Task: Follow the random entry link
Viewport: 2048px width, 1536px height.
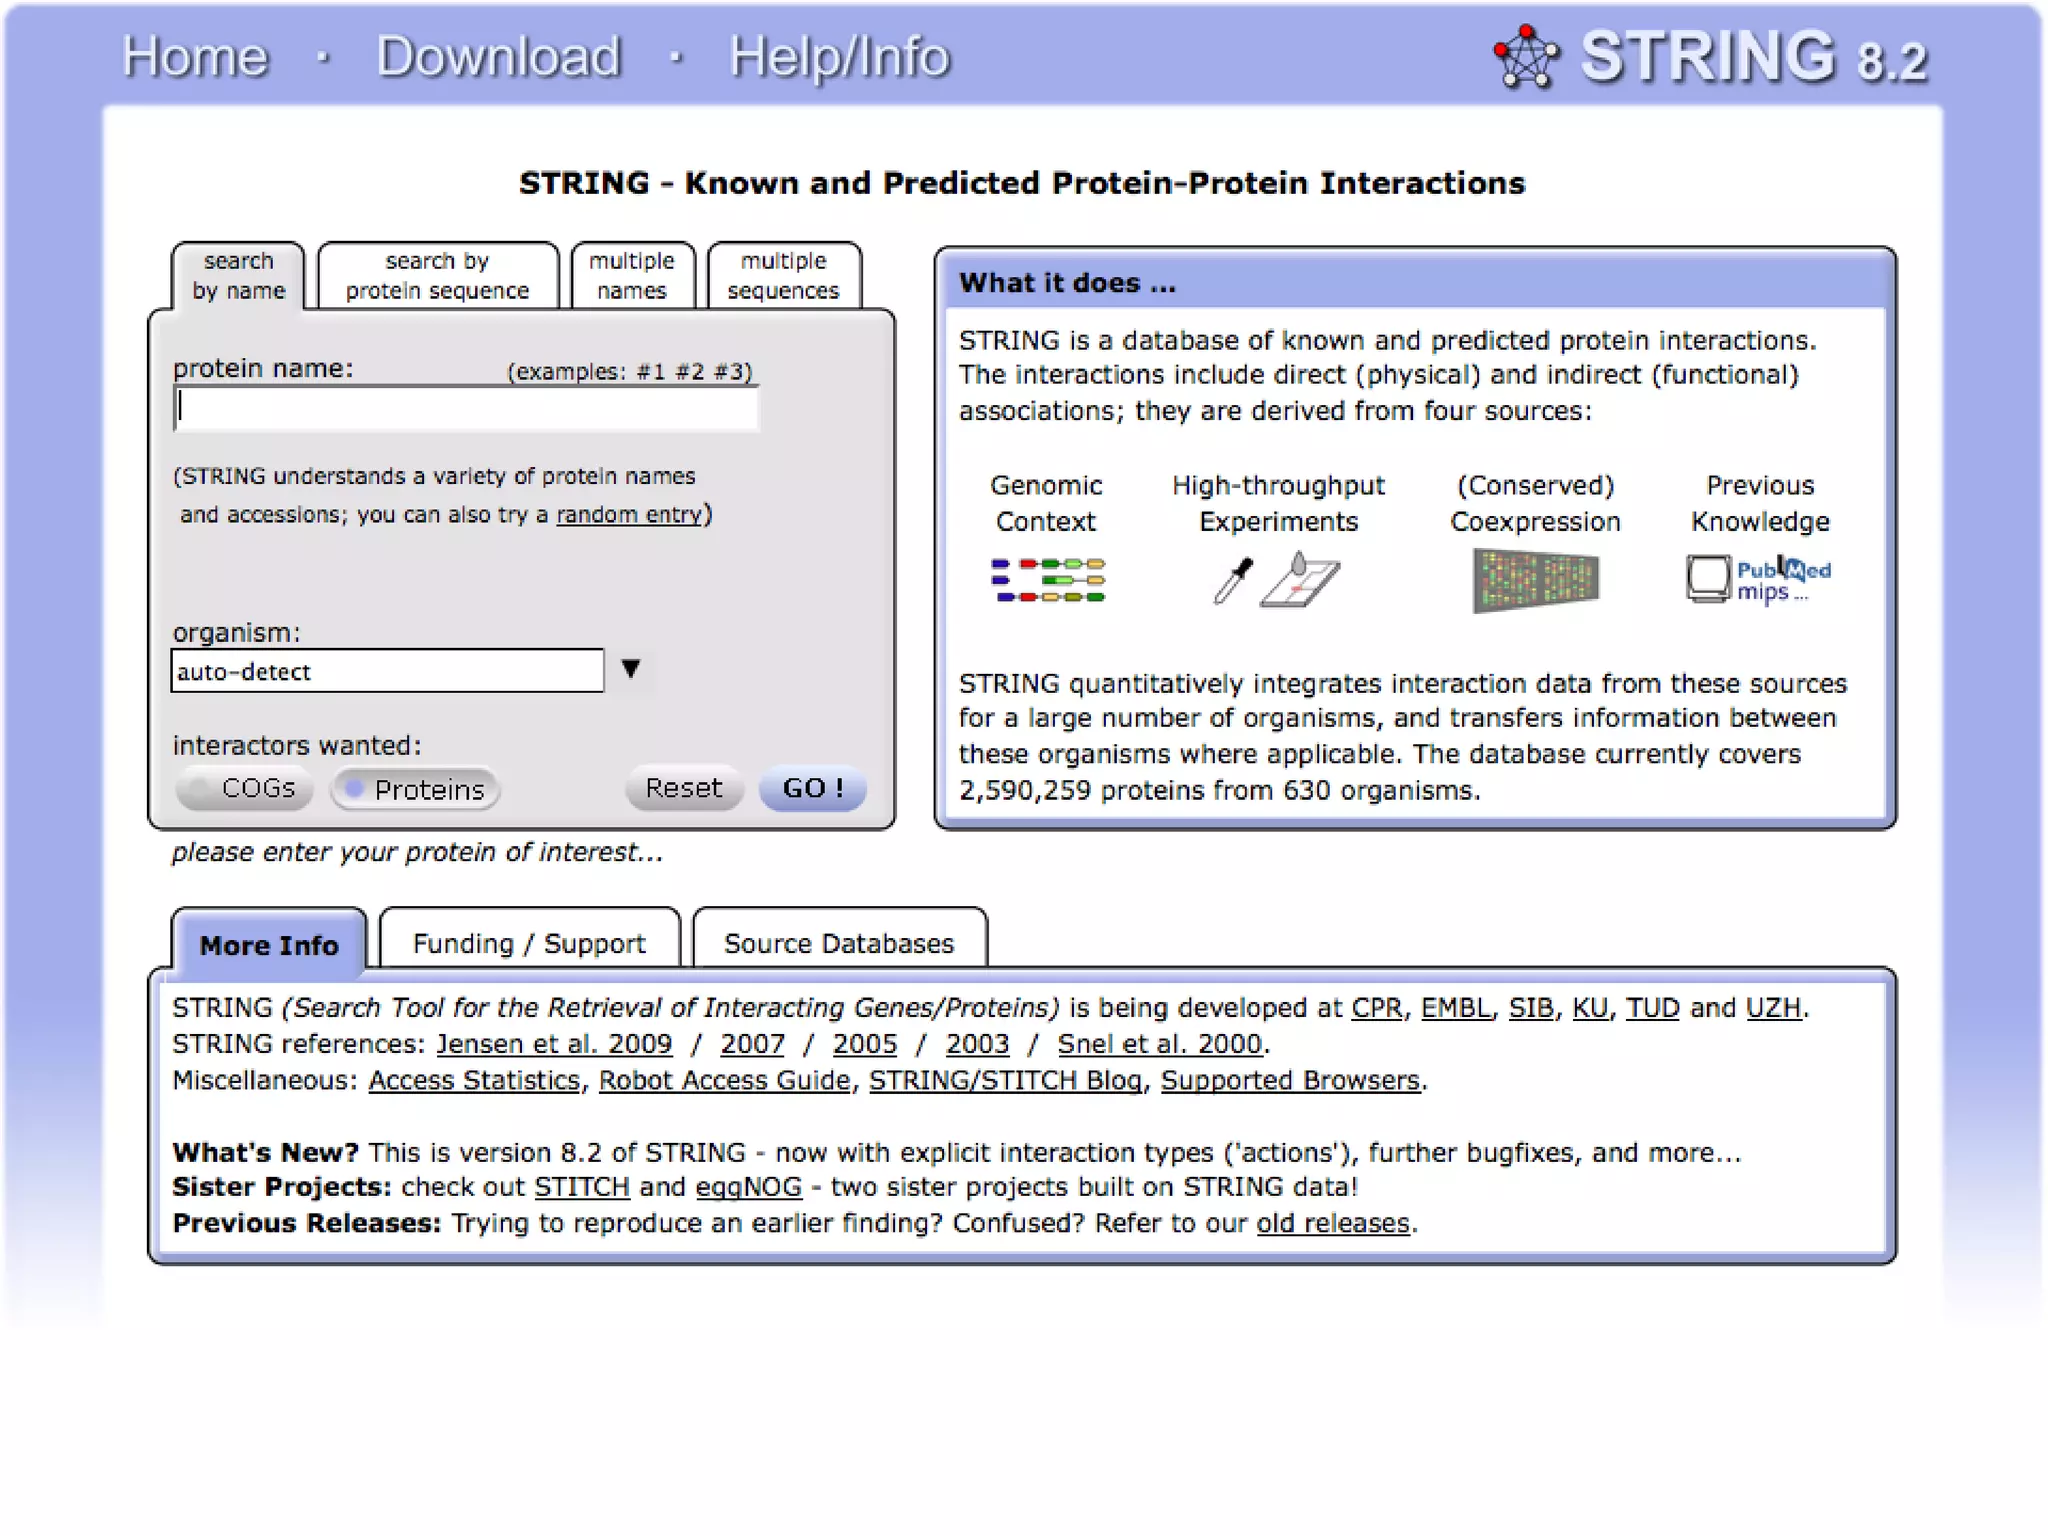Action: click(x=629, y=514)
